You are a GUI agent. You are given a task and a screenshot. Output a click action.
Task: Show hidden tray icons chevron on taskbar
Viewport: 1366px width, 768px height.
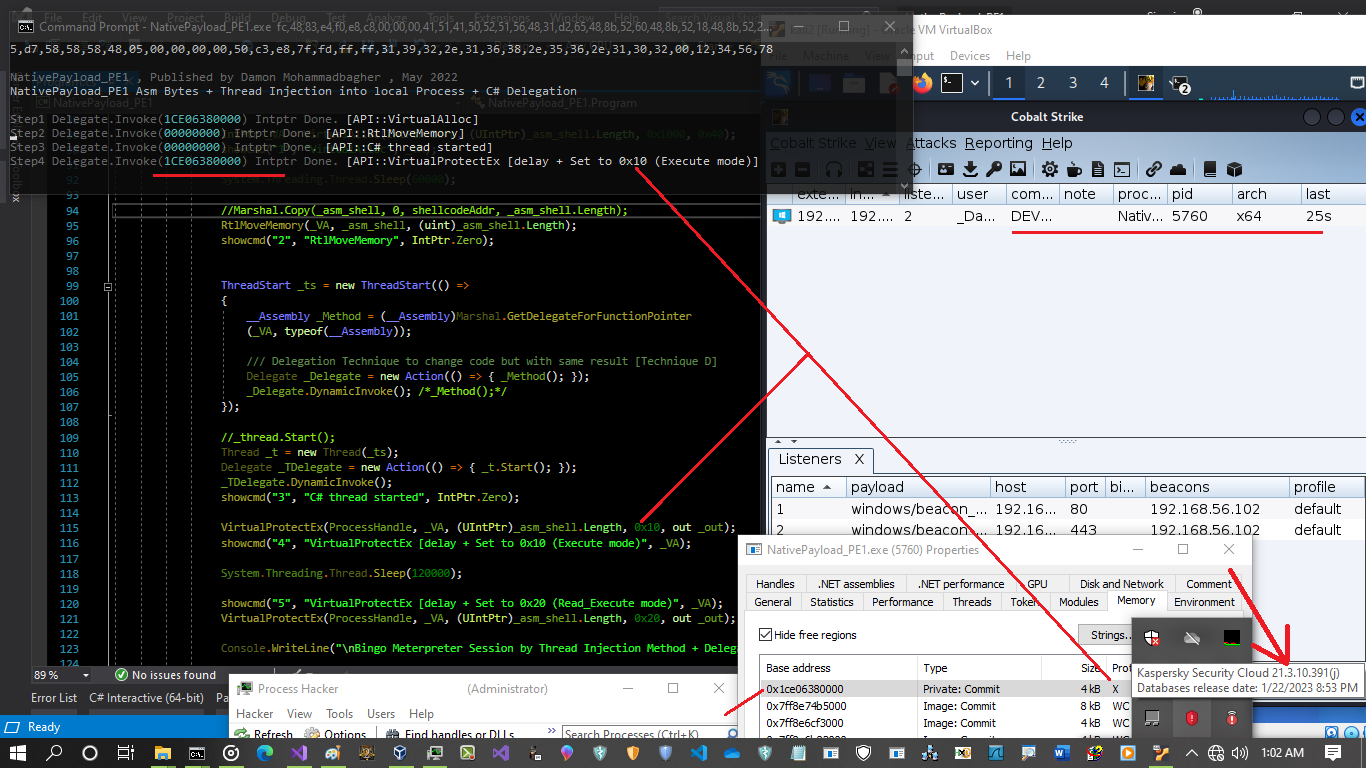tap(1191, 753)
